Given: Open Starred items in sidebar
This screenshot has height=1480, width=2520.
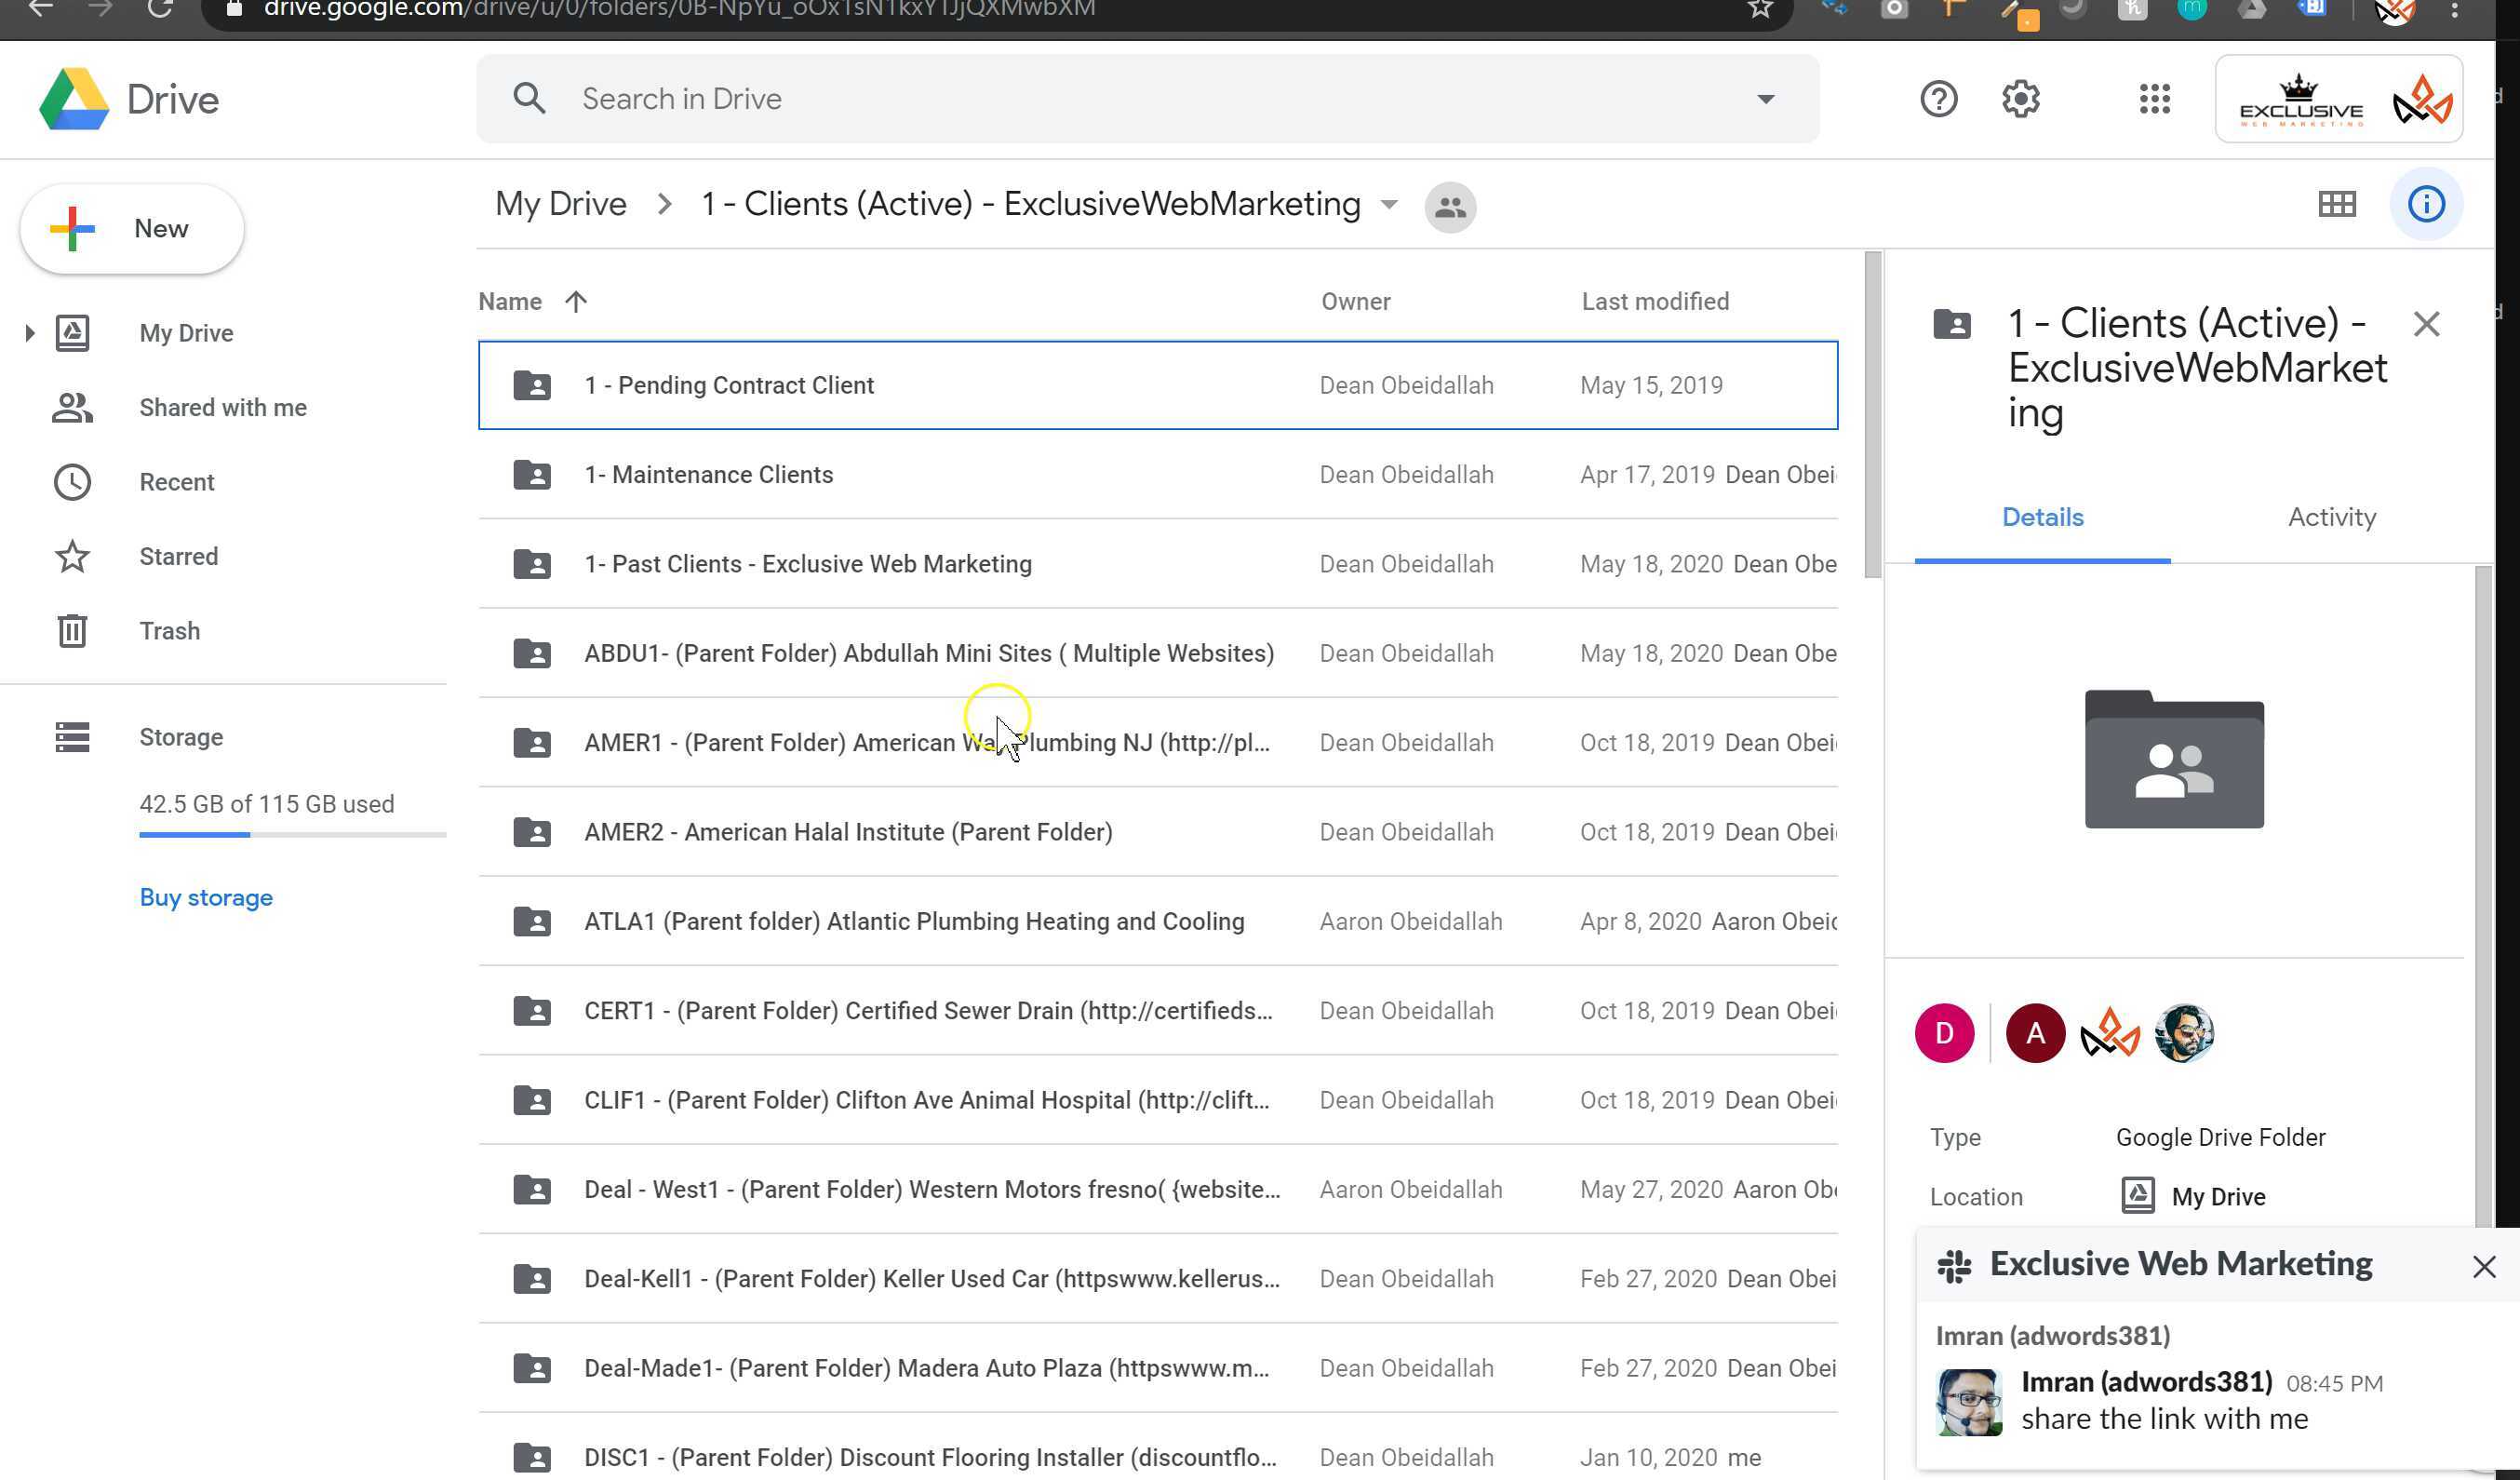Looking at the screenshot, I should tap(178, 556).
